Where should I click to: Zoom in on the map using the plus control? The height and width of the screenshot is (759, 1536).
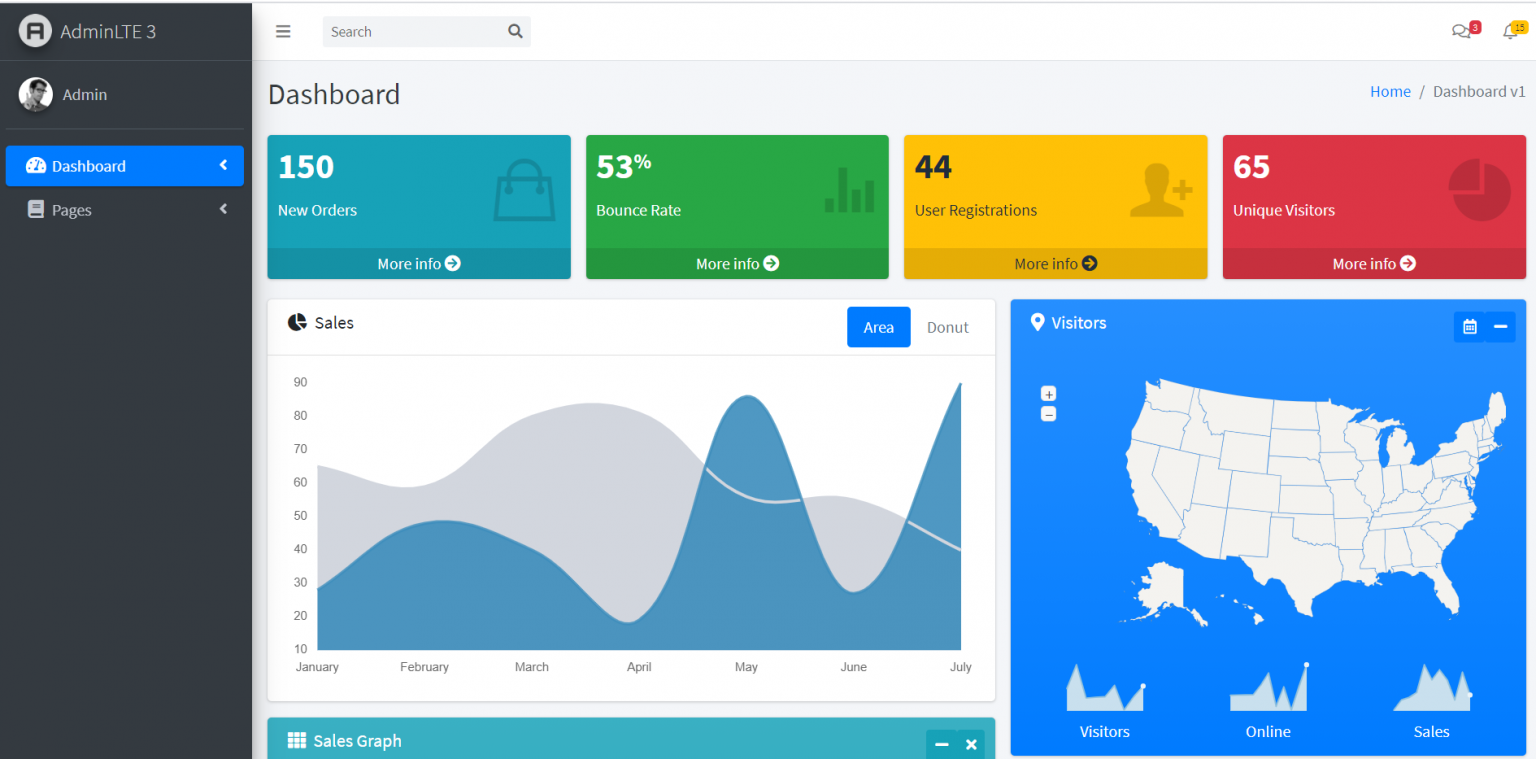point(1048,393)
